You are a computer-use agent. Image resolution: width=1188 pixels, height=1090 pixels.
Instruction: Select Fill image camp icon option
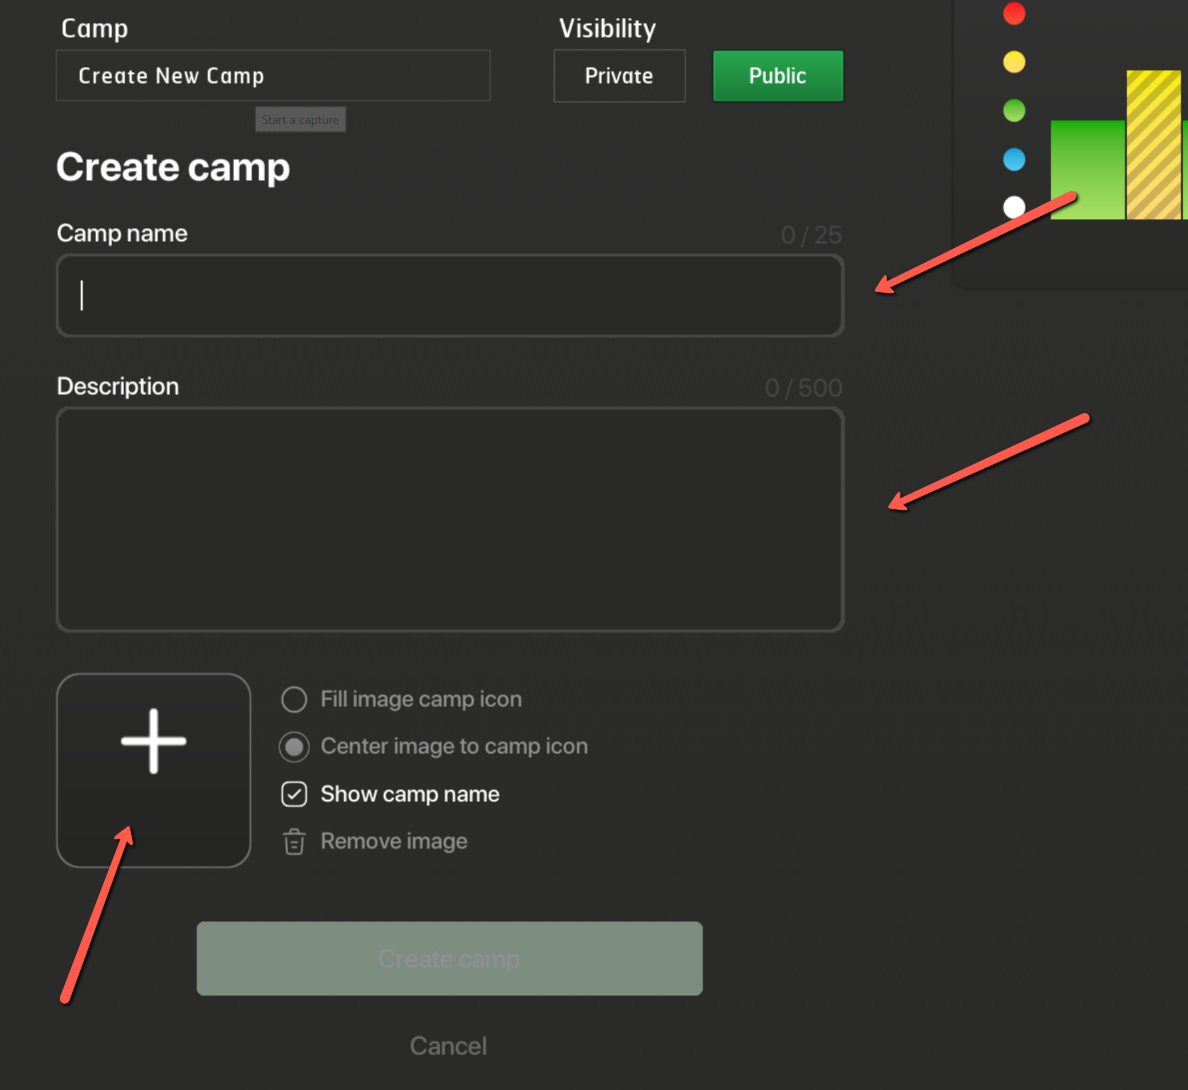294,699
